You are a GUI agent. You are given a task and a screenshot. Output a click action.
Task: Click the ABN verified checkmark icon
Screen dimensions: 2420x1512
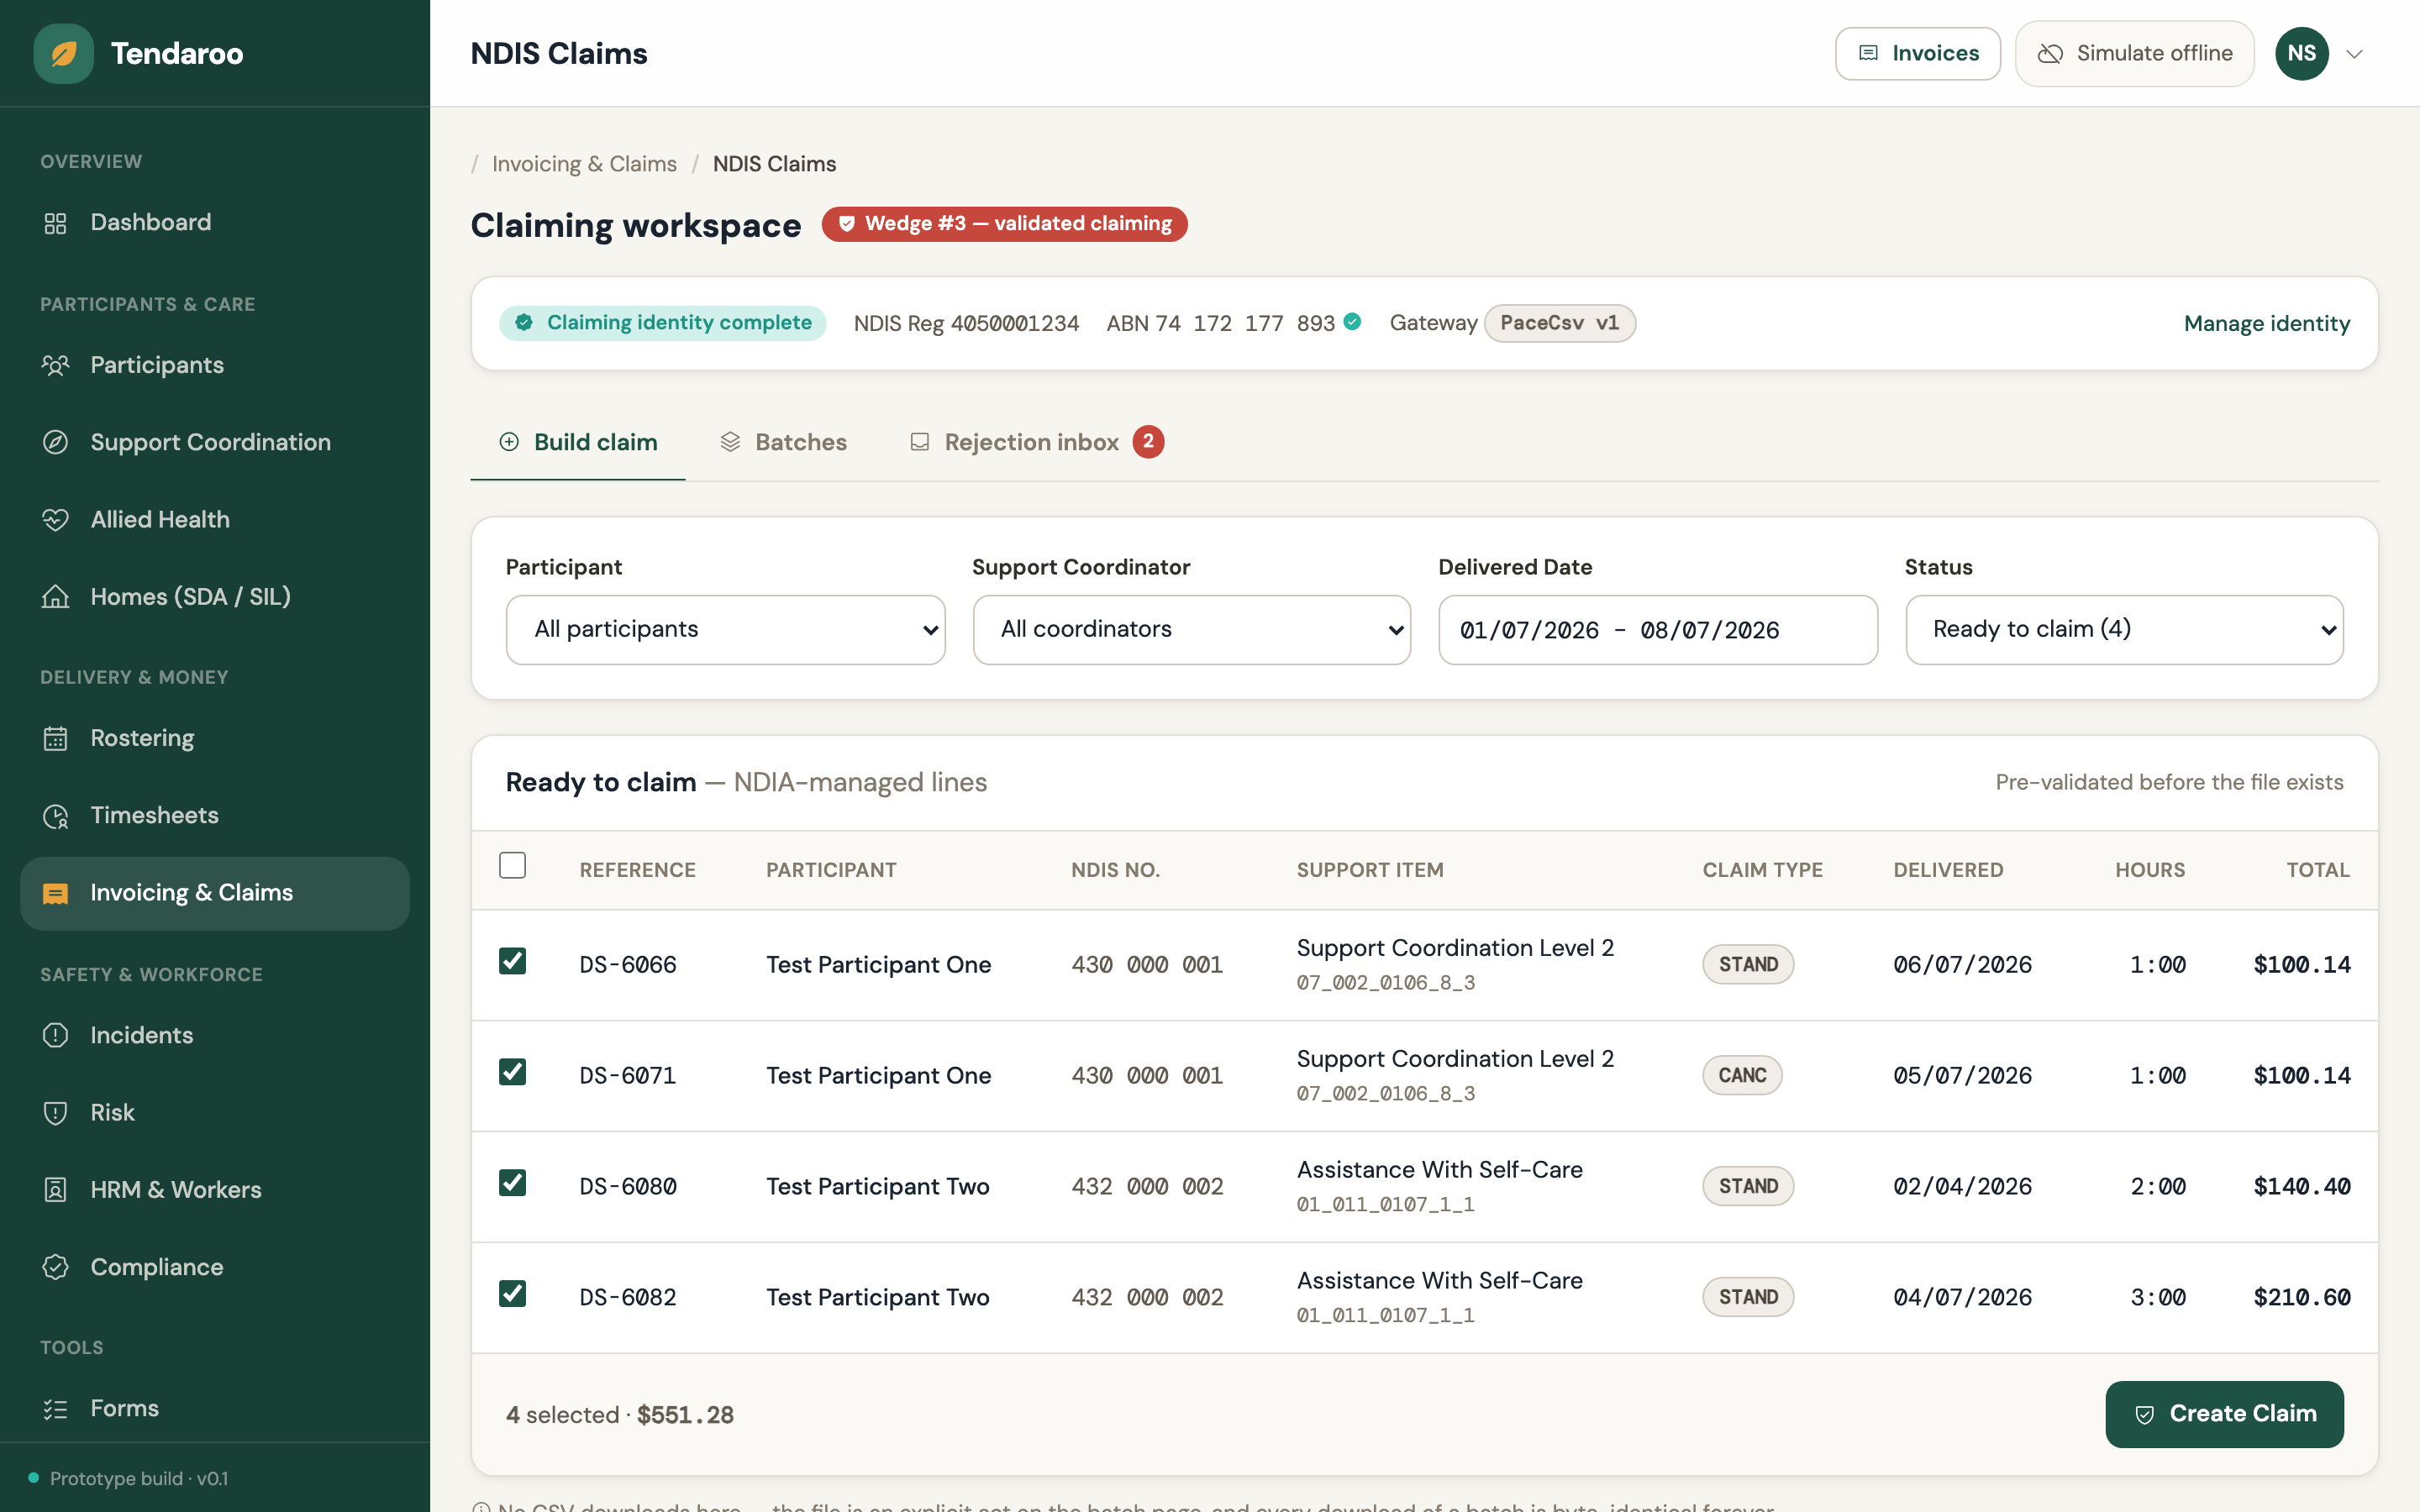click(x=1352, y=322)
